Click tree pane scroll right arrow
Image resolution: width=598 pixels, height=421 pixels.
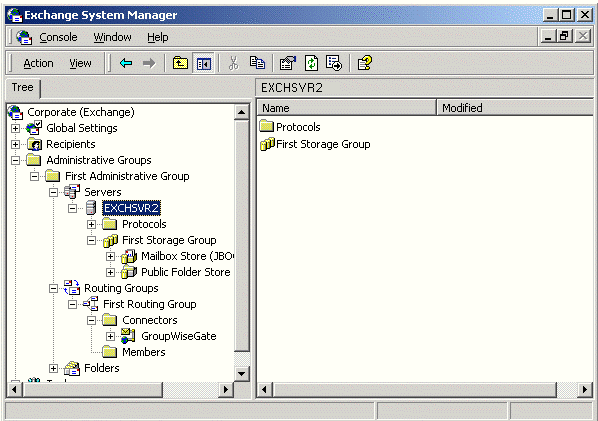(226, 389)
